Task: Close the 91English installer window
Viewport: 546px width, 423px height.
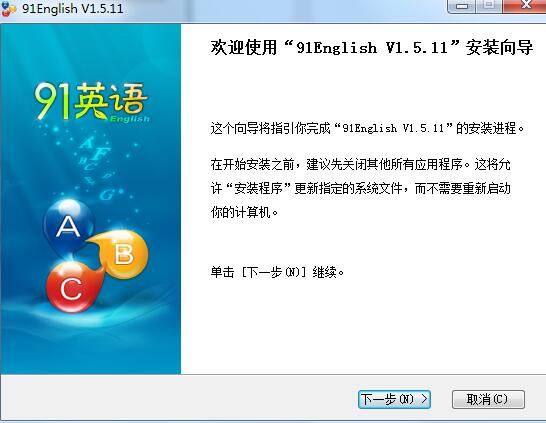Action: pos(524,5)
